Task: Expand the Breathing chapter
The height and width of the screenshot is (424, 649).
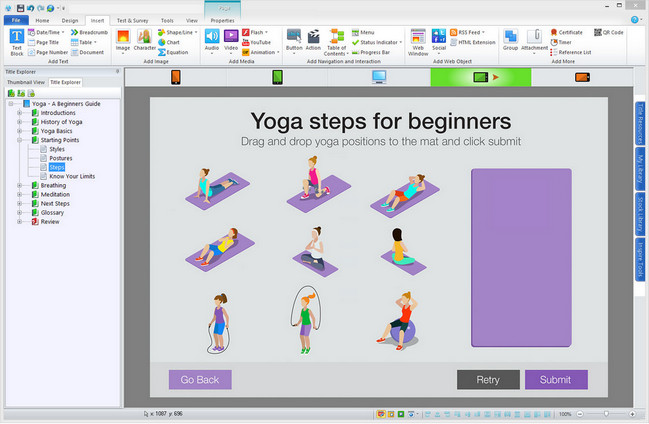Action: point(19,185)
